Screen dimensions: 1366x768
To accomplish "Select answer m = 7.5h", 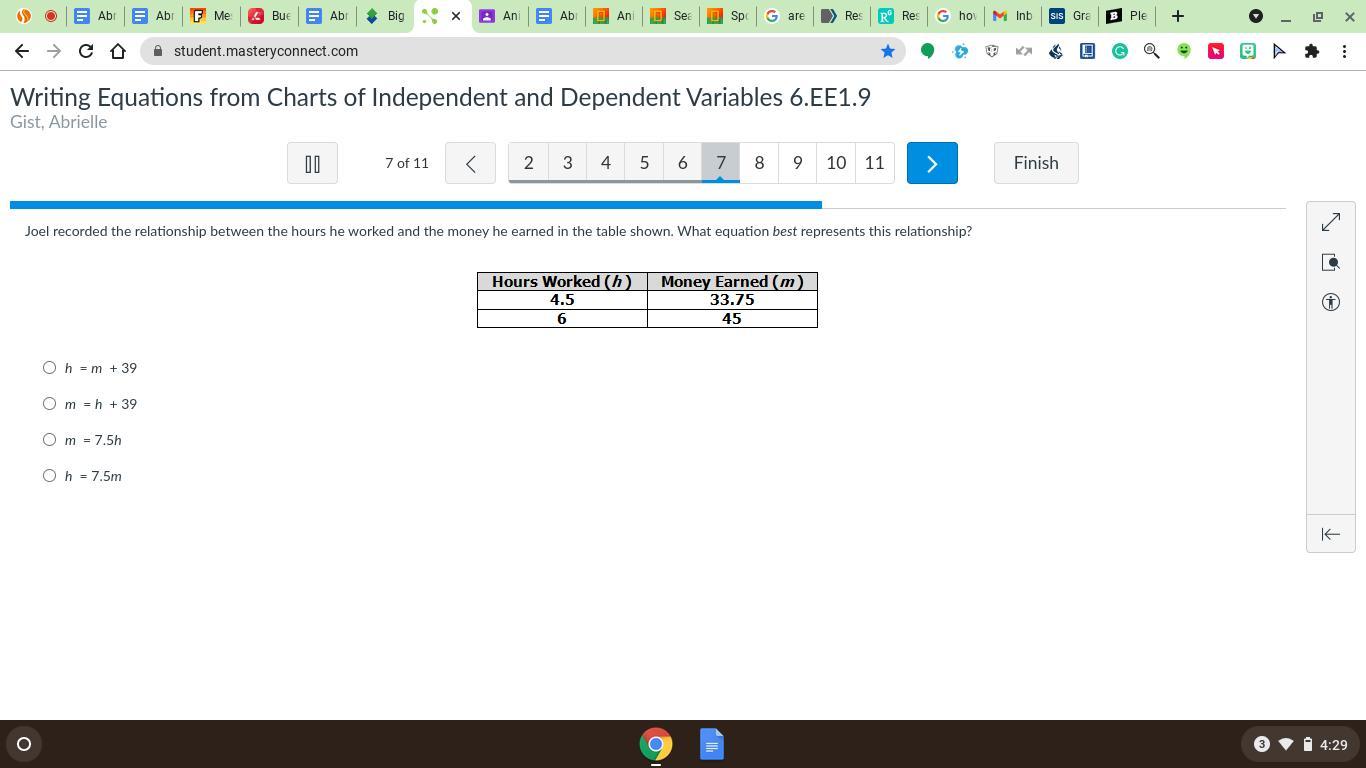I will pyautogui.click(x=49, y=440).
